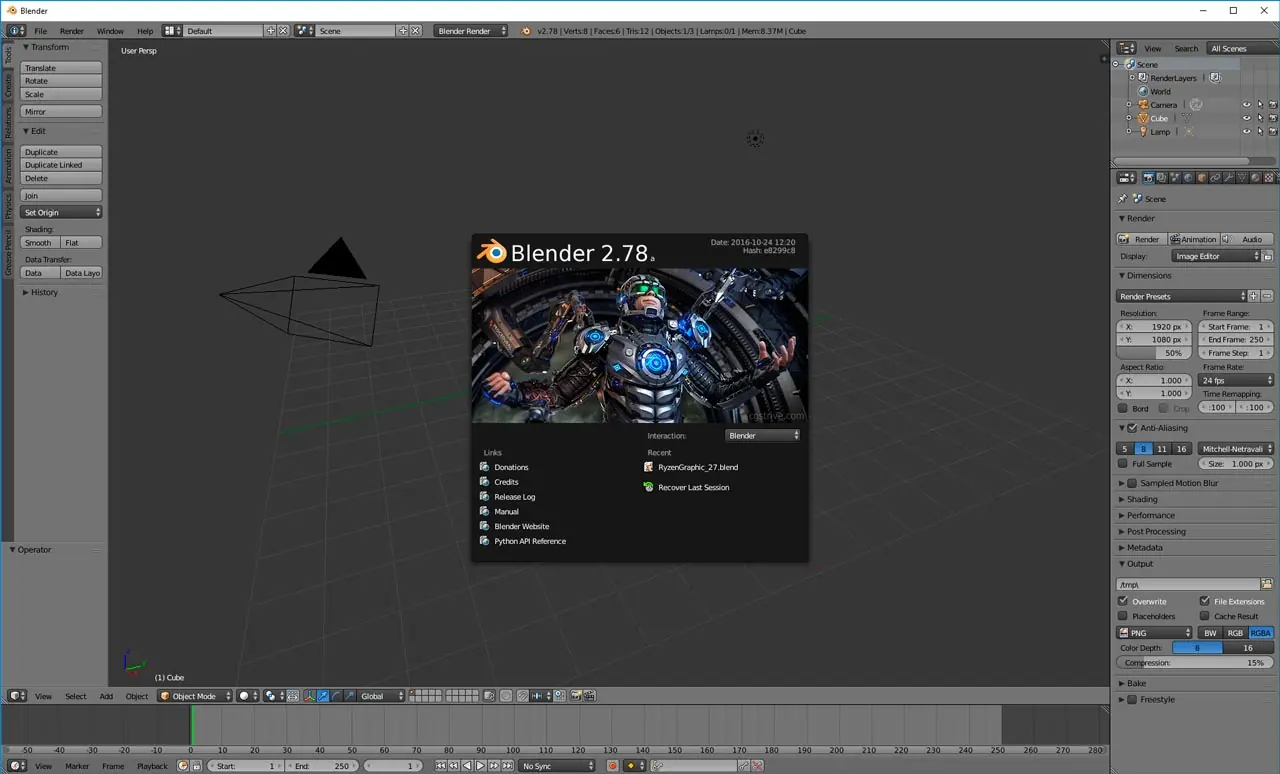Image resolution: width=1280 pixels, height=774 pixels.
Task: Open the Playback menu in timeline
Action: 152,766
